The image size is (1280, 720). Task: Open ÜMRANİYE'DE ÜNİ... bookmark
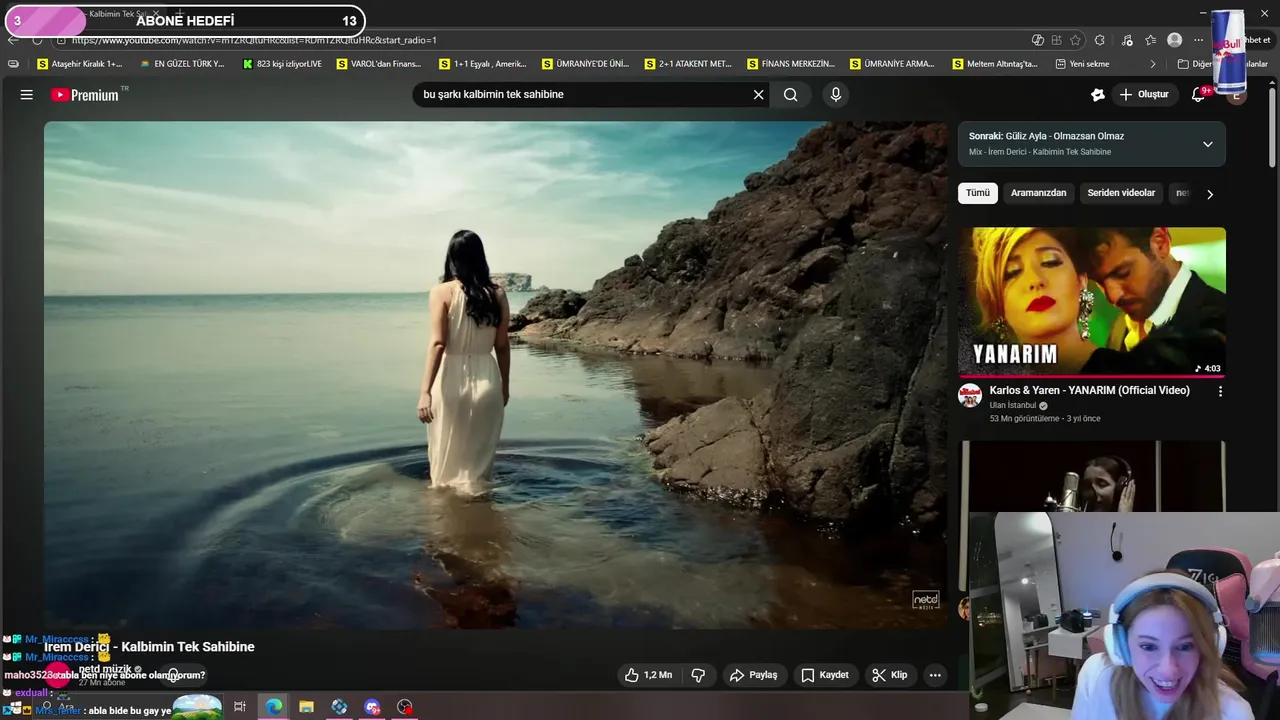pos(586,64)
